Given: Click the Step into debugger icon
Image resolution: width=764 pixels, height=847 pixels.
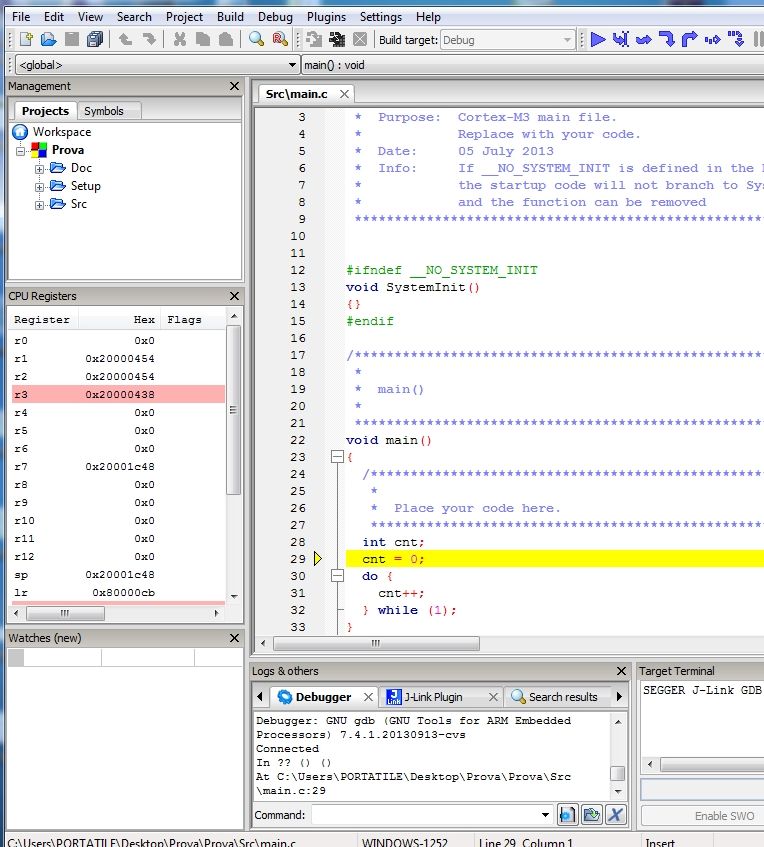Looking at the screenshot, I should point(667,40).
